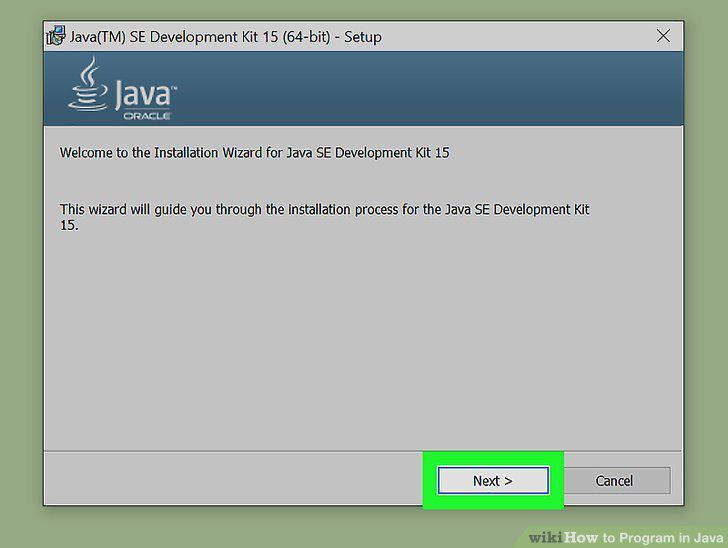Click the 'This wizard will guide you' paragraph

click(x=325, y=217)
